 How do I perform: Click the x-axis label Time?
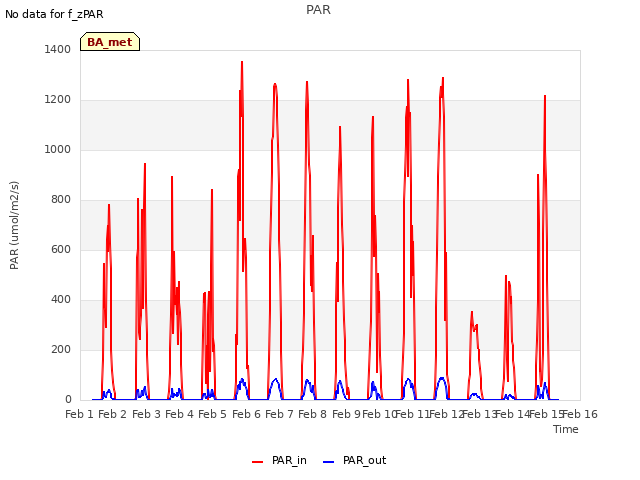click(x=566, y=429)
